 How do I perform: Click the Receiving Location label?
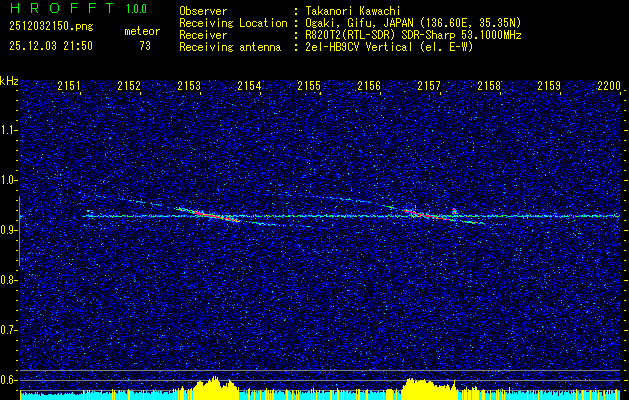[x=233, y=23]
